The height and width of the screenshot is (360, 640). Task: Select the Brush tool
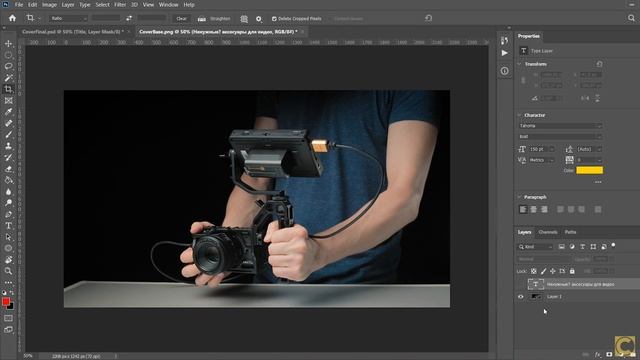(8, 134)
